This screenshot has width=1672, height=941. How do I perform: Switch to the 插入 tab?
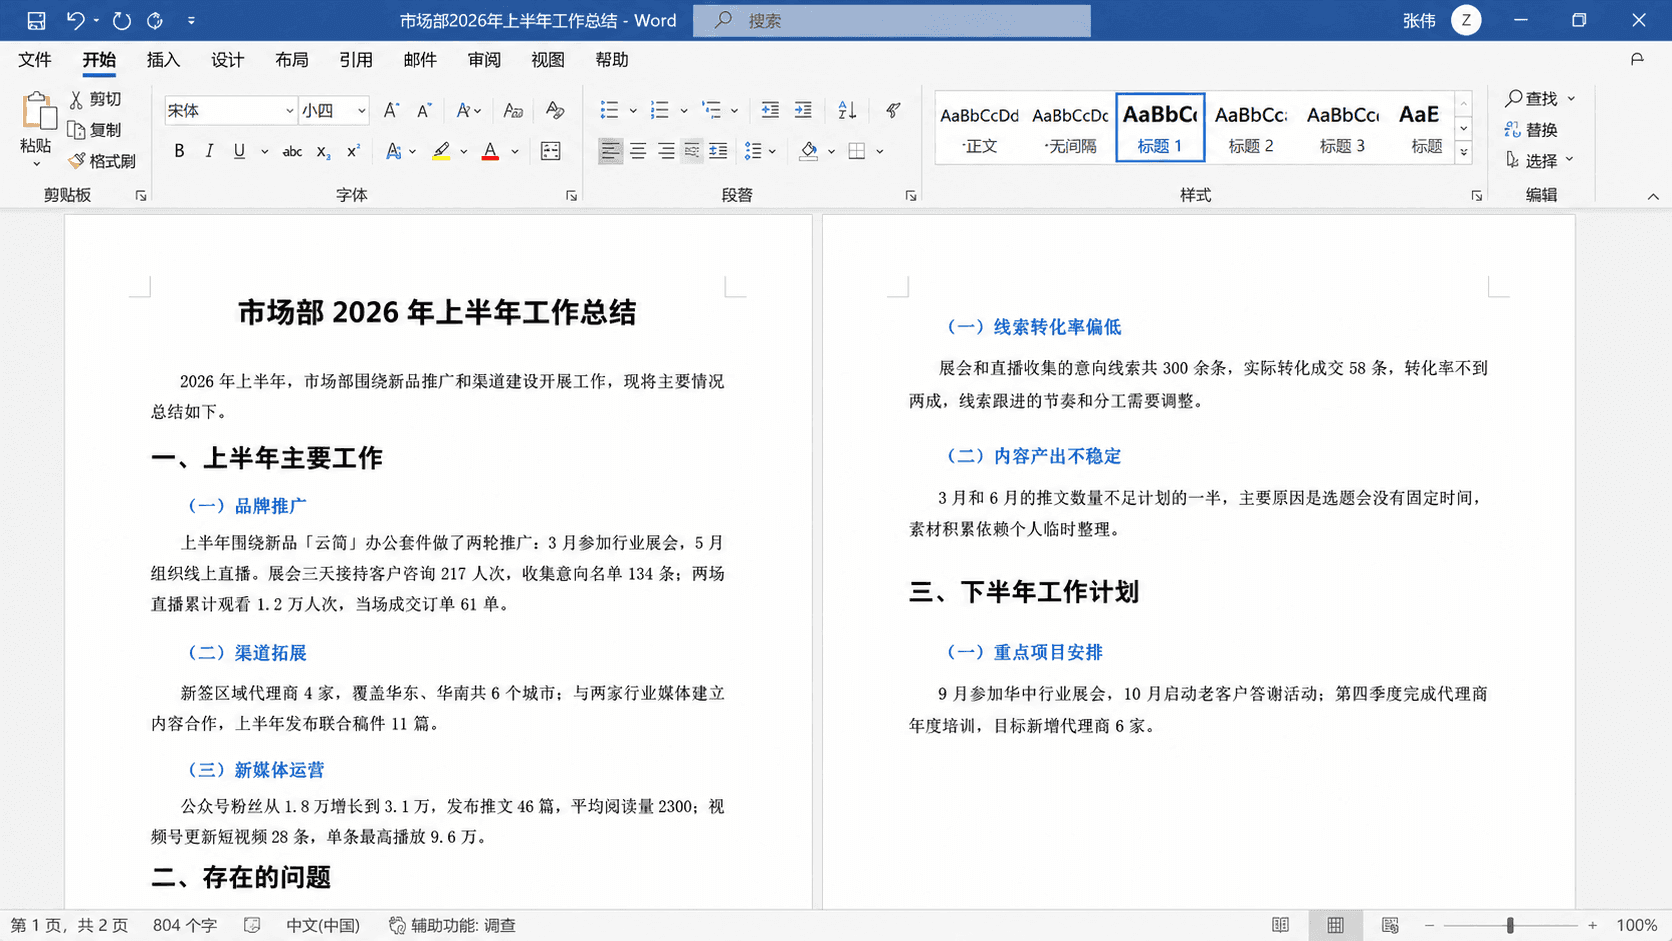163,60
